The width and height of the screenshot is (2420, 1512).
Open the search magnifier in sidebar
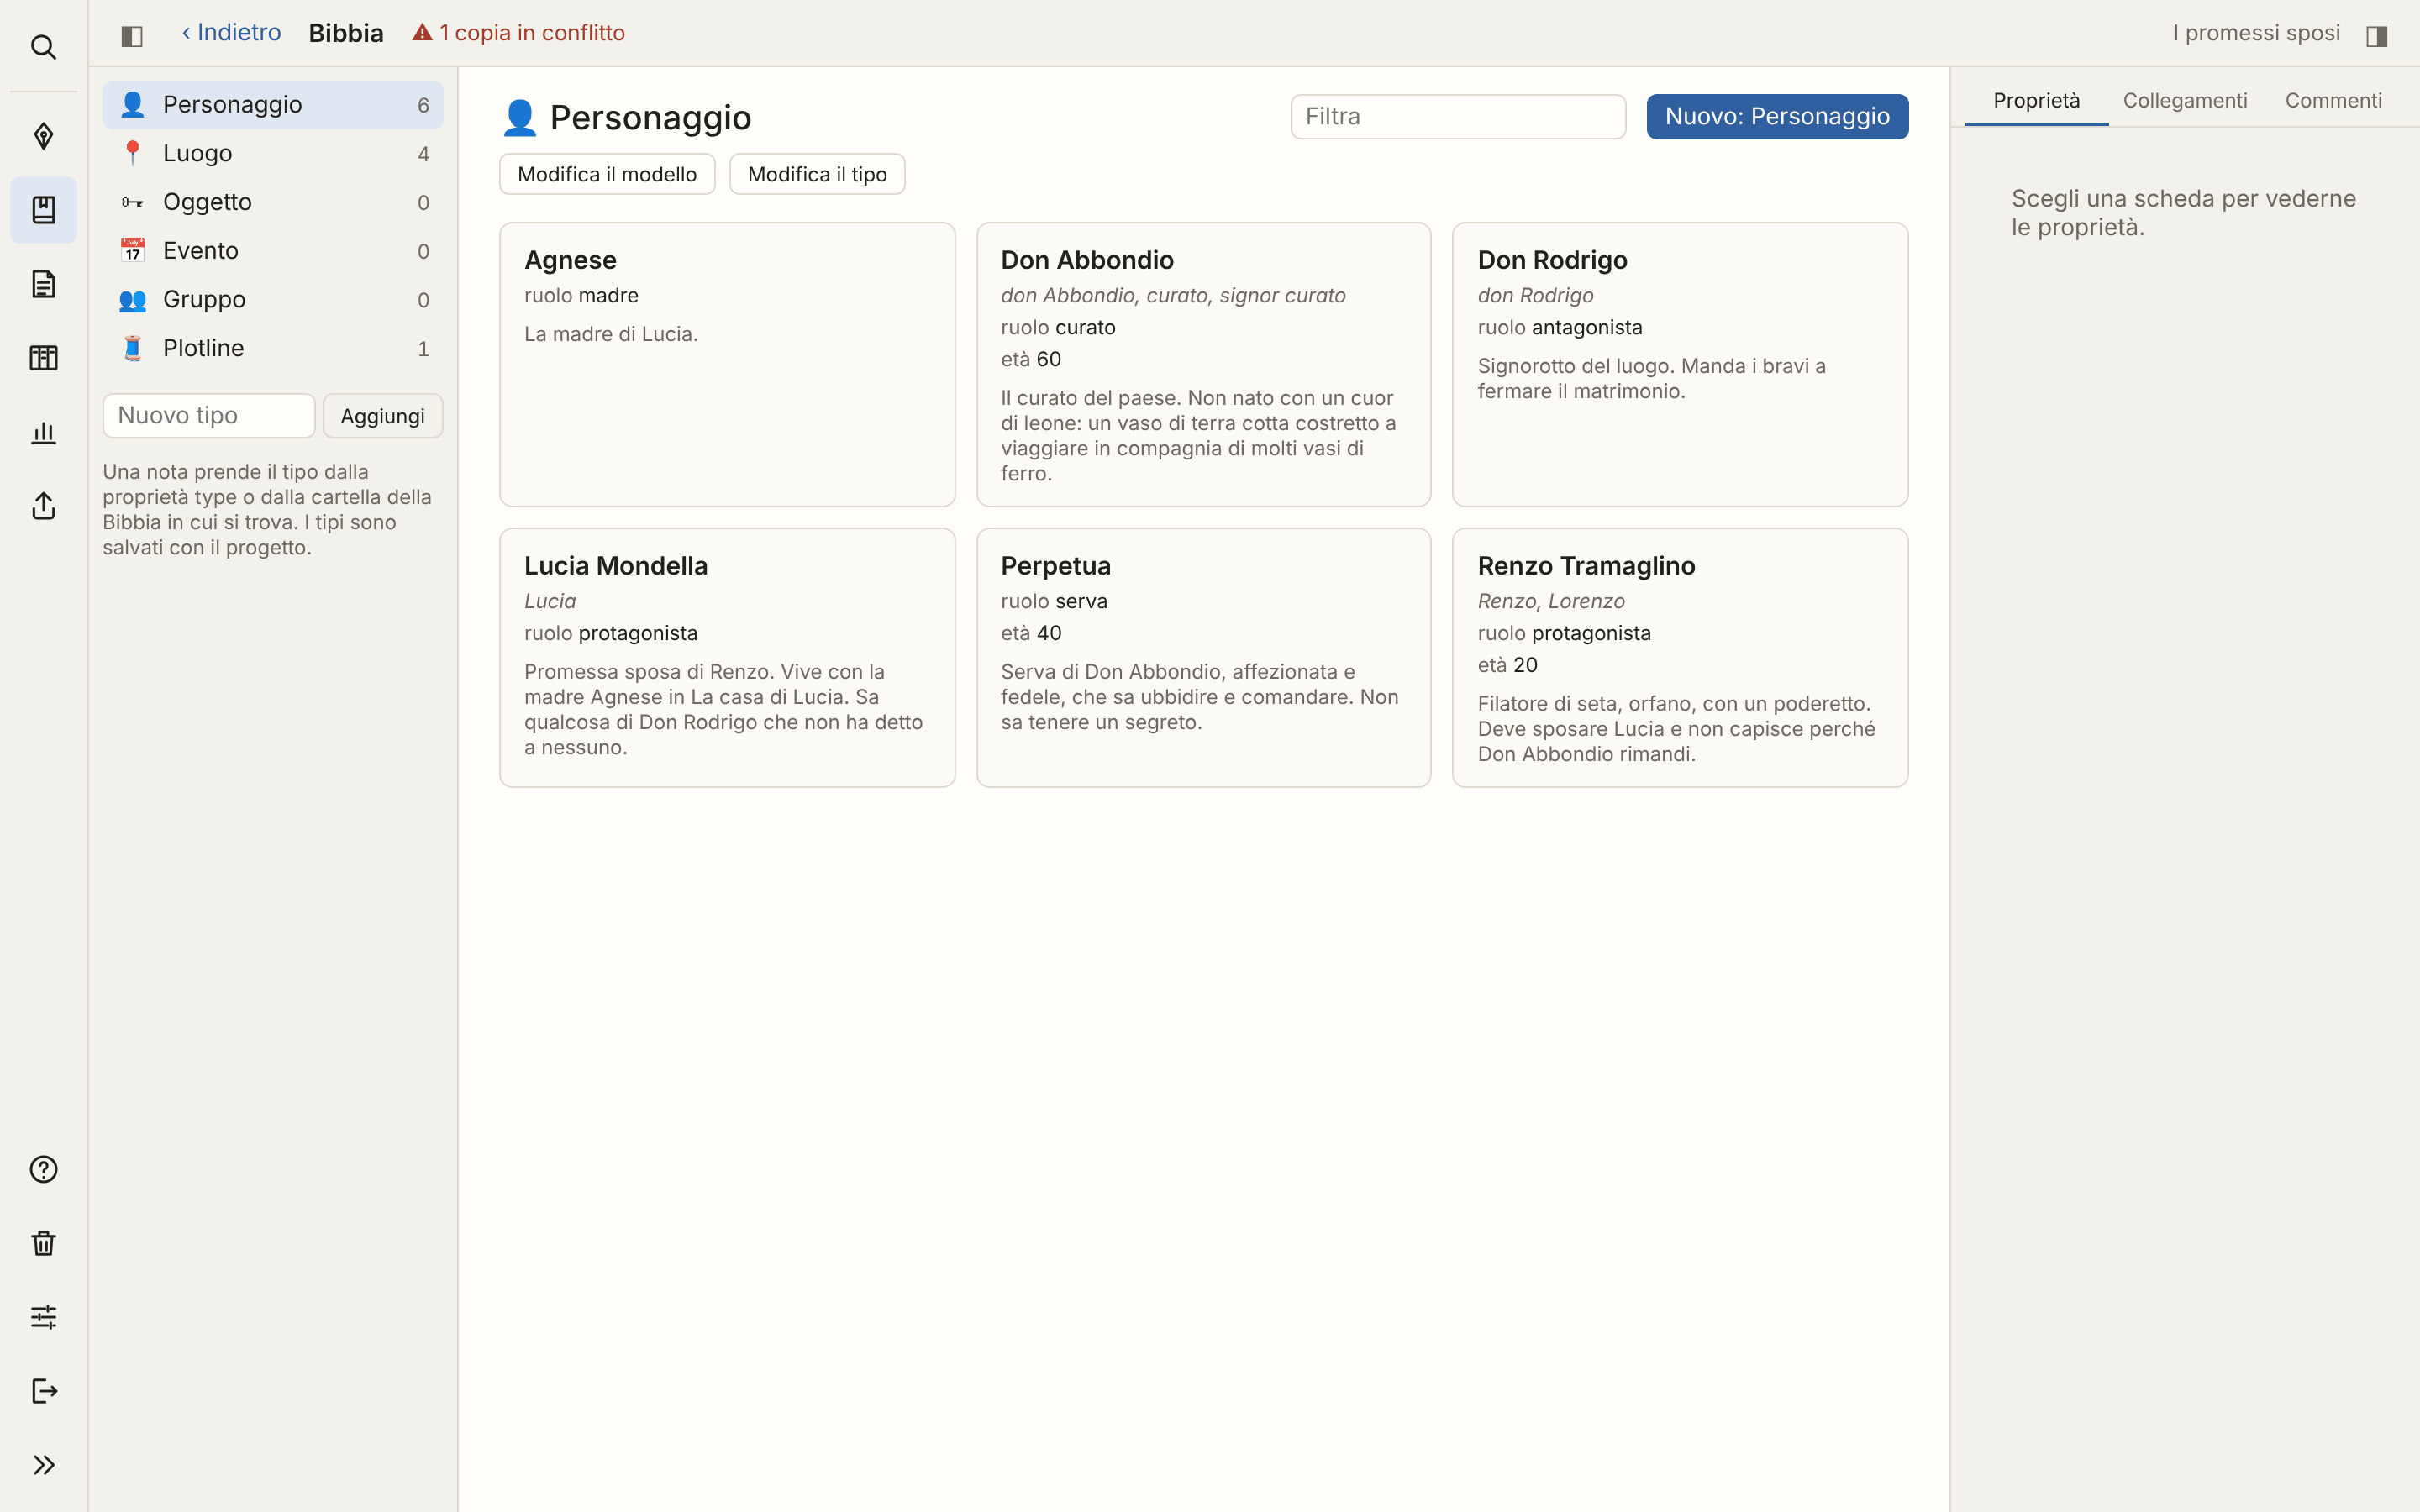point(43,47)
